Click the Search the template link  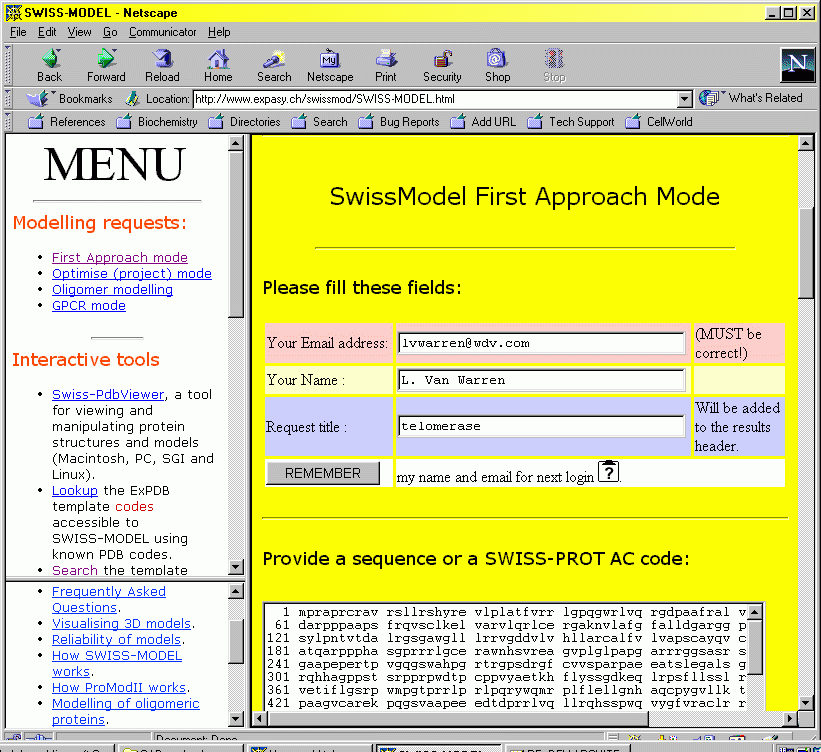coord(75,570)
